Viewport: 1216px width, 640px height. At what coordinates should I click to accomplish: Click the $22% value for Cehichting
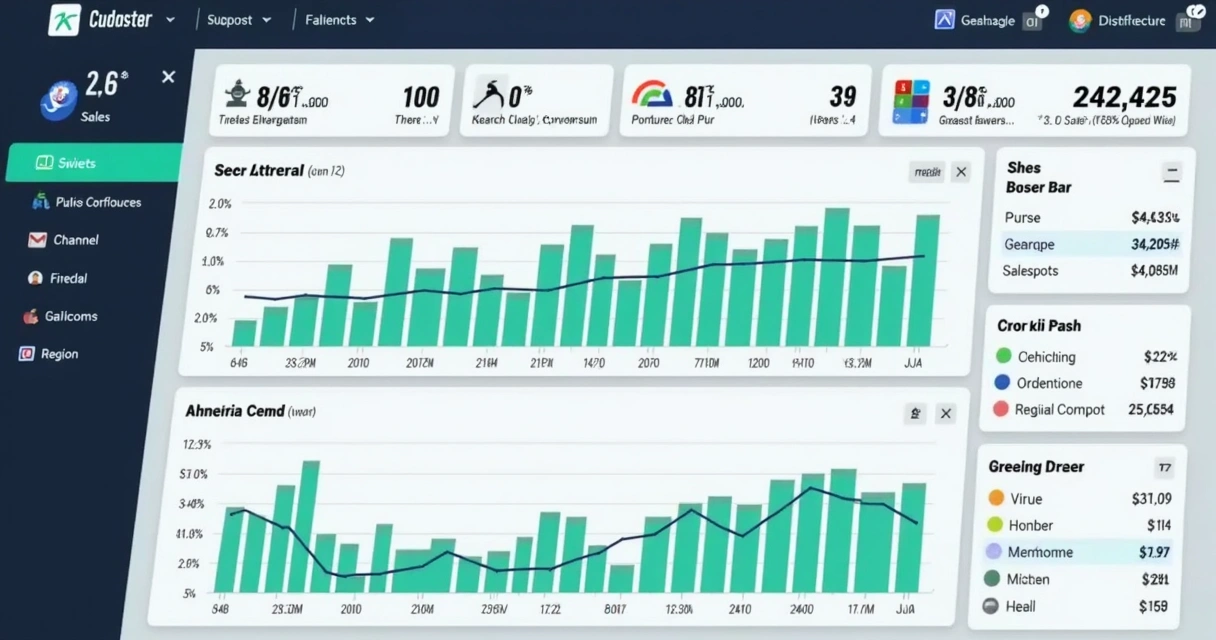1159,356
